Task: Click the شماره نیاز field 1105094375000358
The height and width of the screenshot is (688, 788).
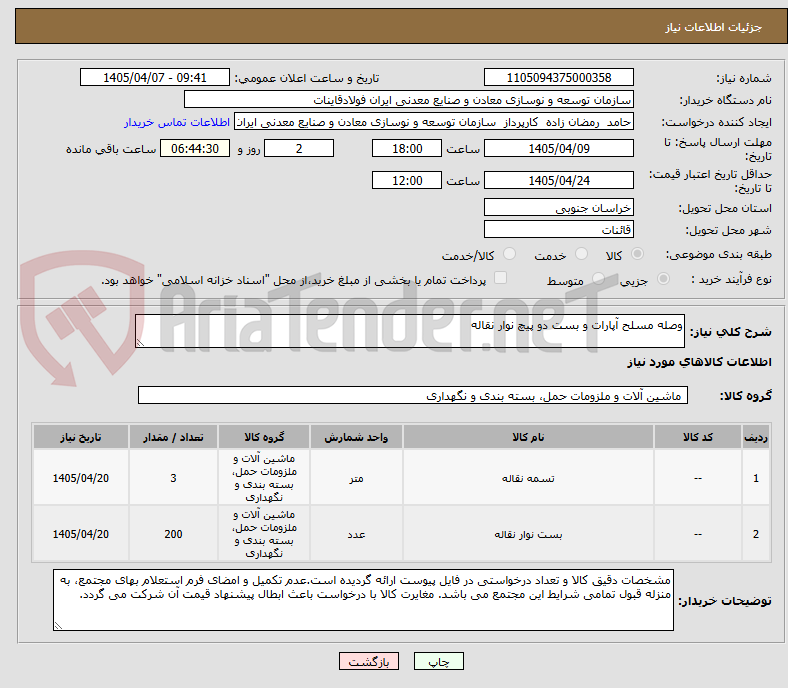Action: pyautogui.click(x=558, y=77)
